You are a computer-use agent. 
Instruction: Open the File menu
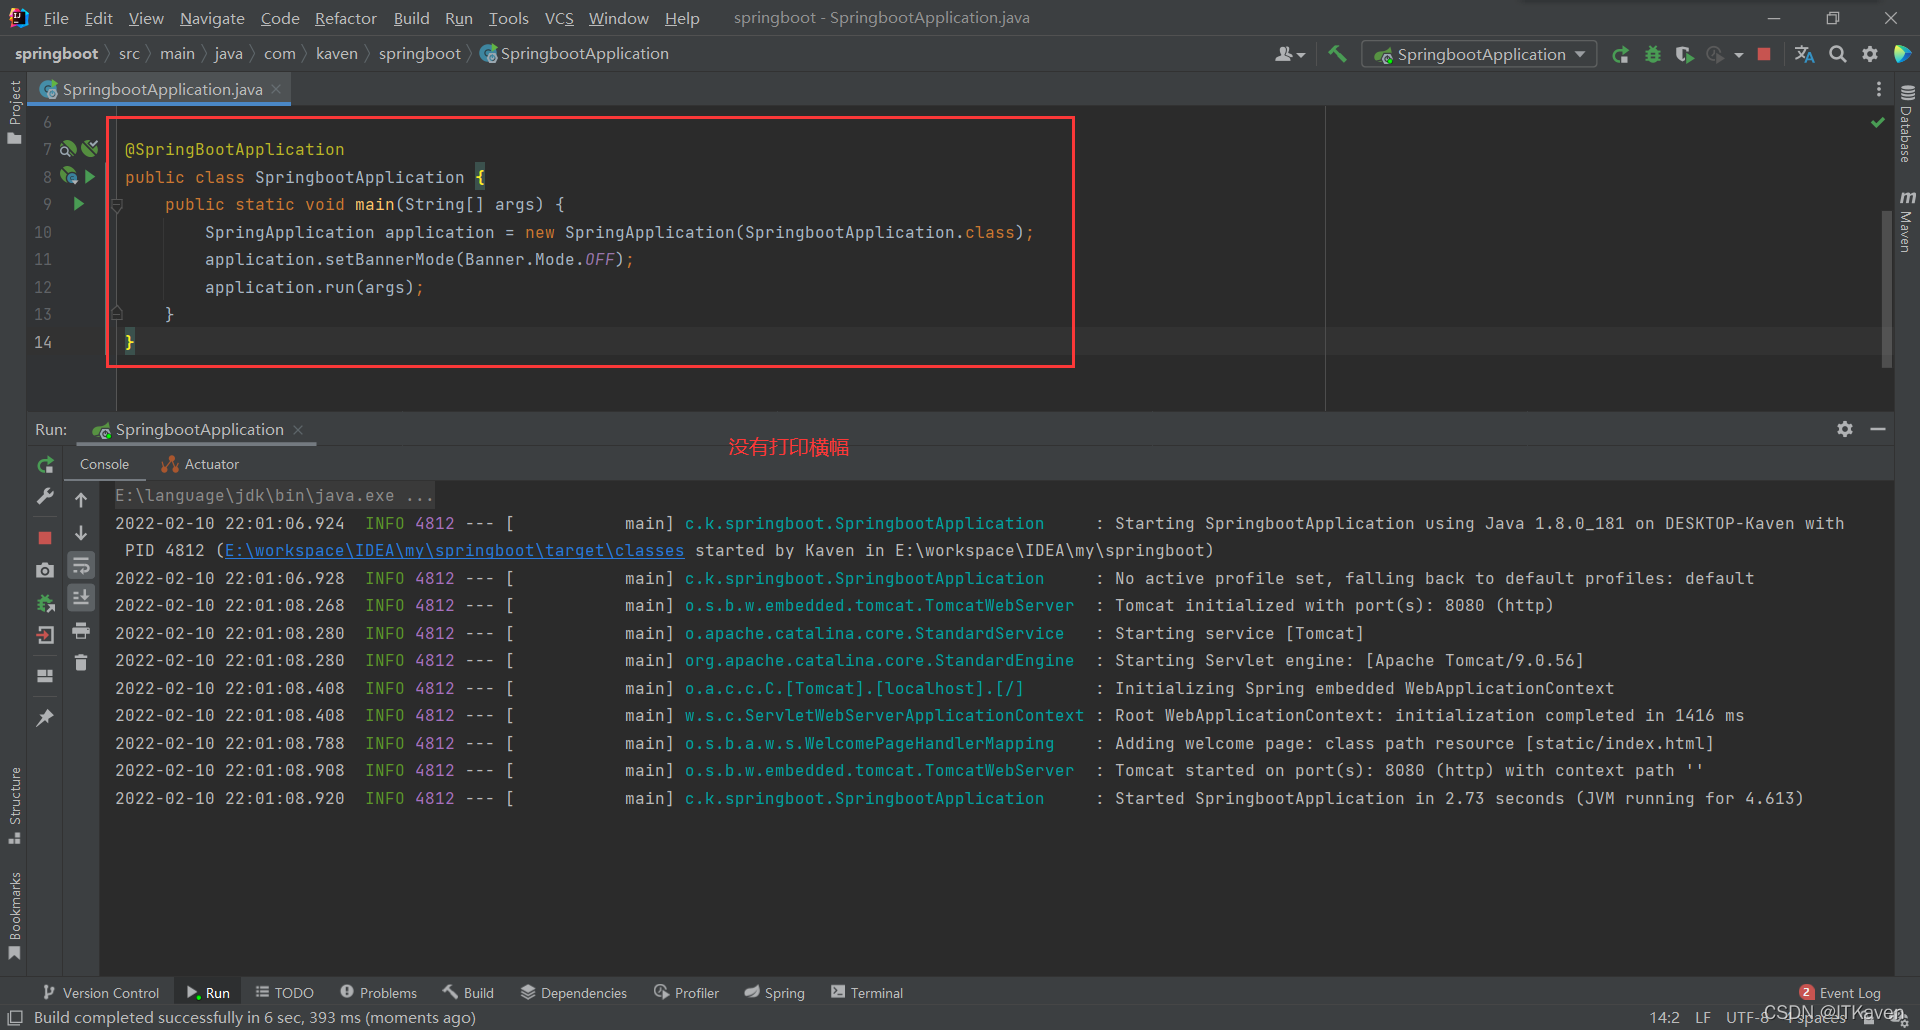point(56,18)
